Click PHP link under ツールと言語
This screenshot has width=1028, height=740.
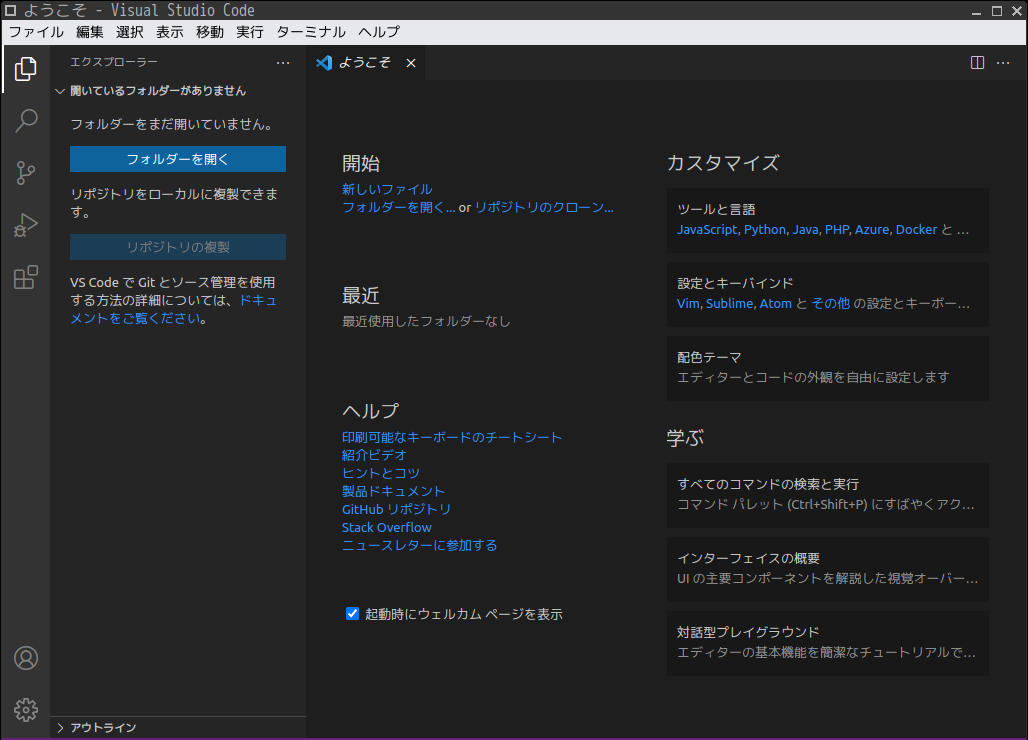point(837,230)
